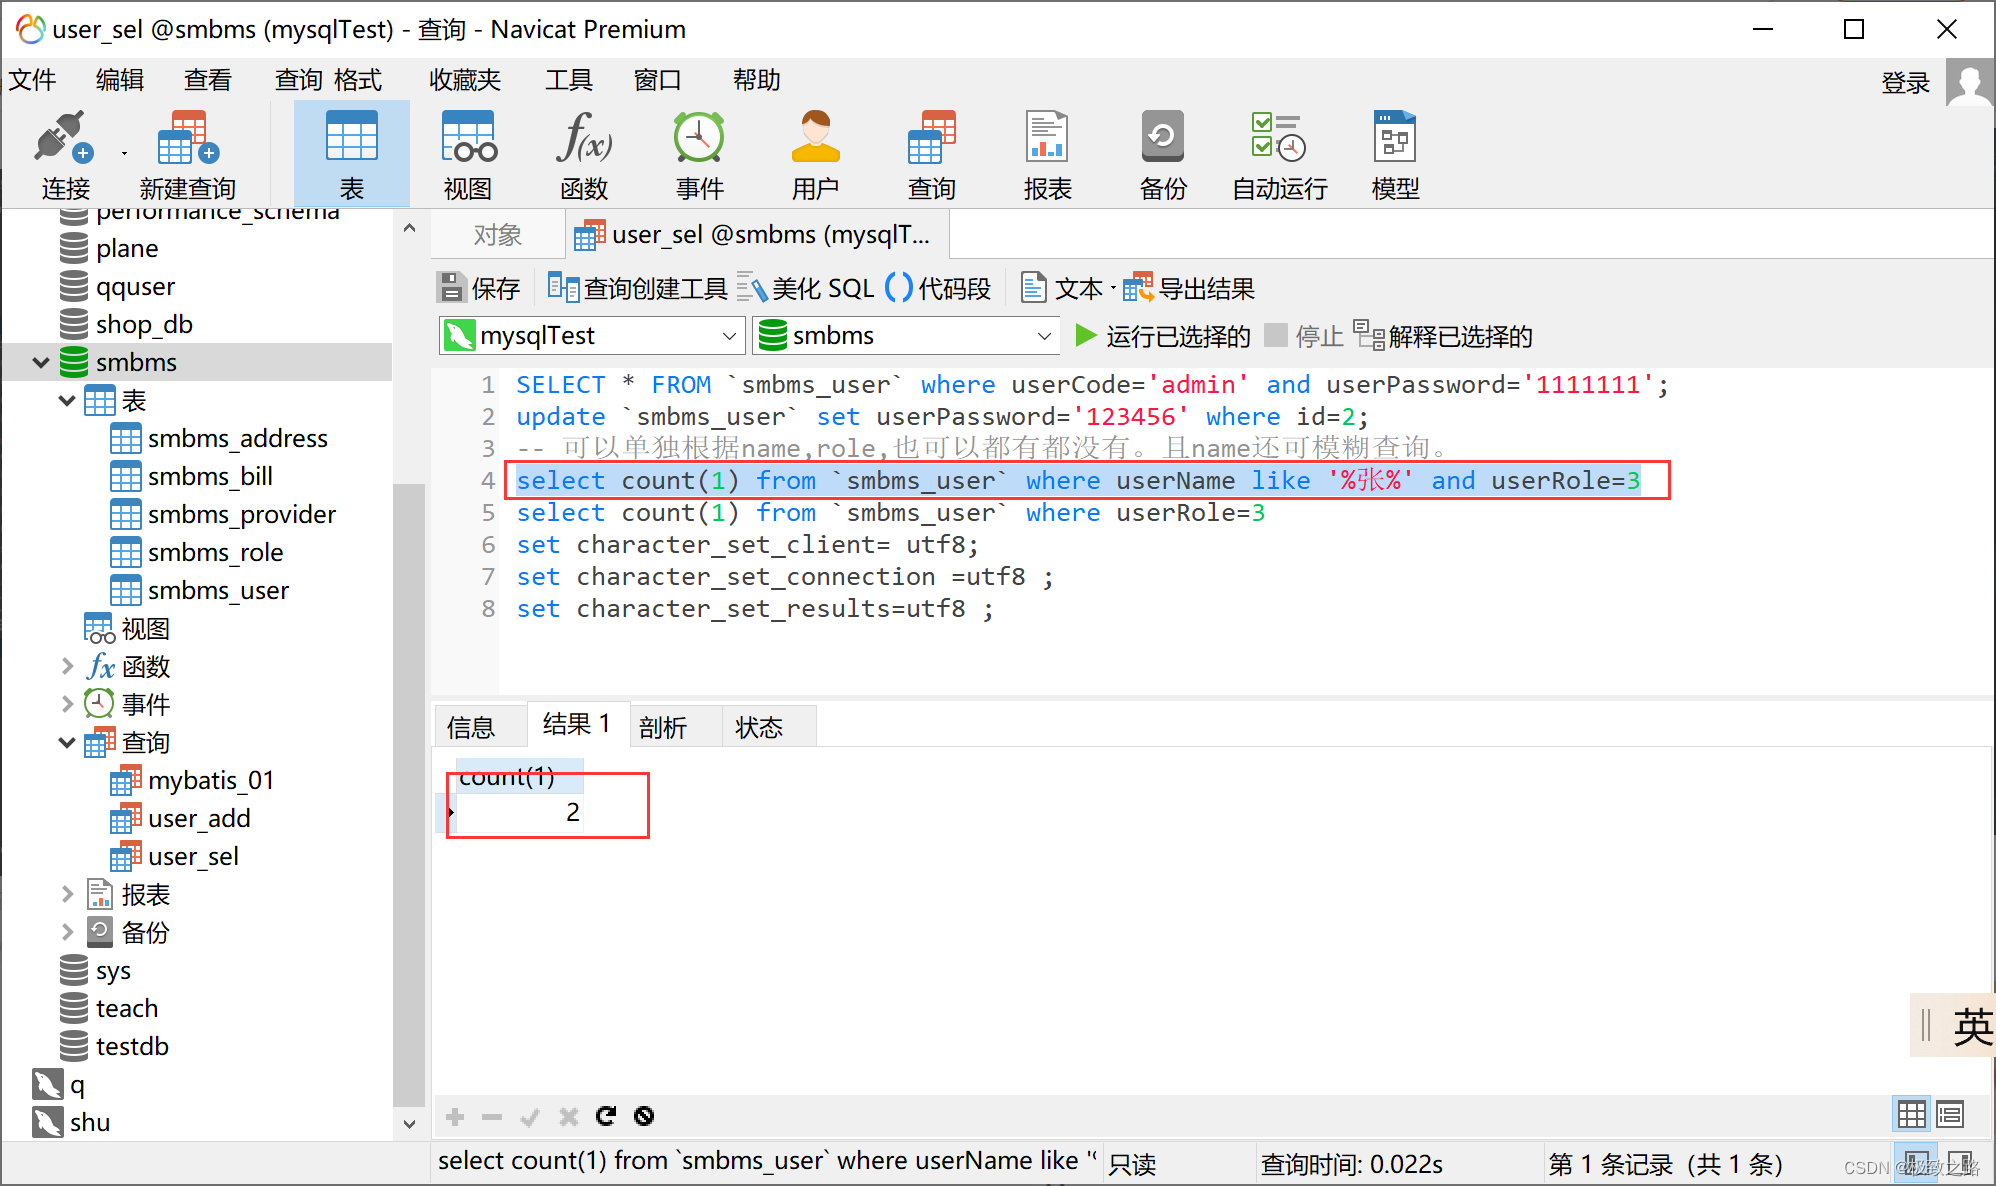This screenshot has height=1186, width=1996.
Task: Collapse the smbms database node
Action: point(41,362)
